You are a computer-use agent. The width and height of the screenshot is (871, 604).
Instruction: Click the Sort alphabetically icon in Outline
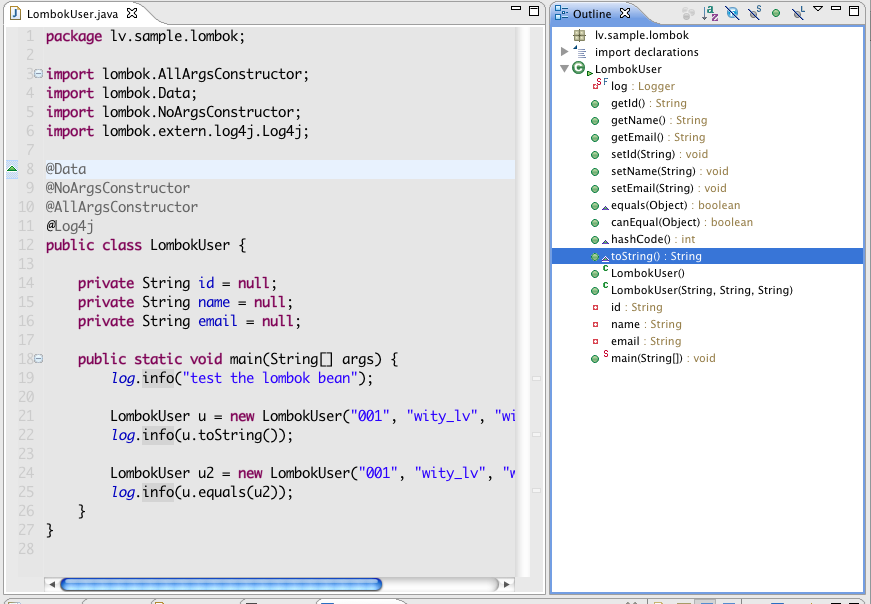[710, 13]
